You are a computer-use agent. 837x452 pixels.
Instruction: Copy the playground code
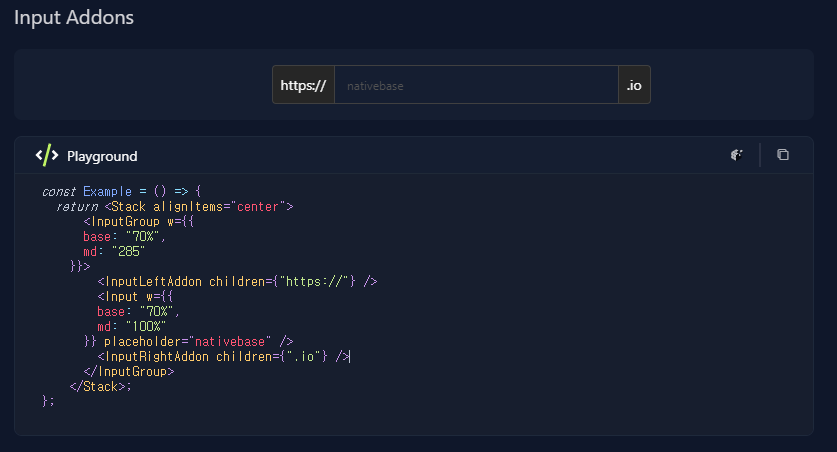pyautogui.click(x=783, y=155)
